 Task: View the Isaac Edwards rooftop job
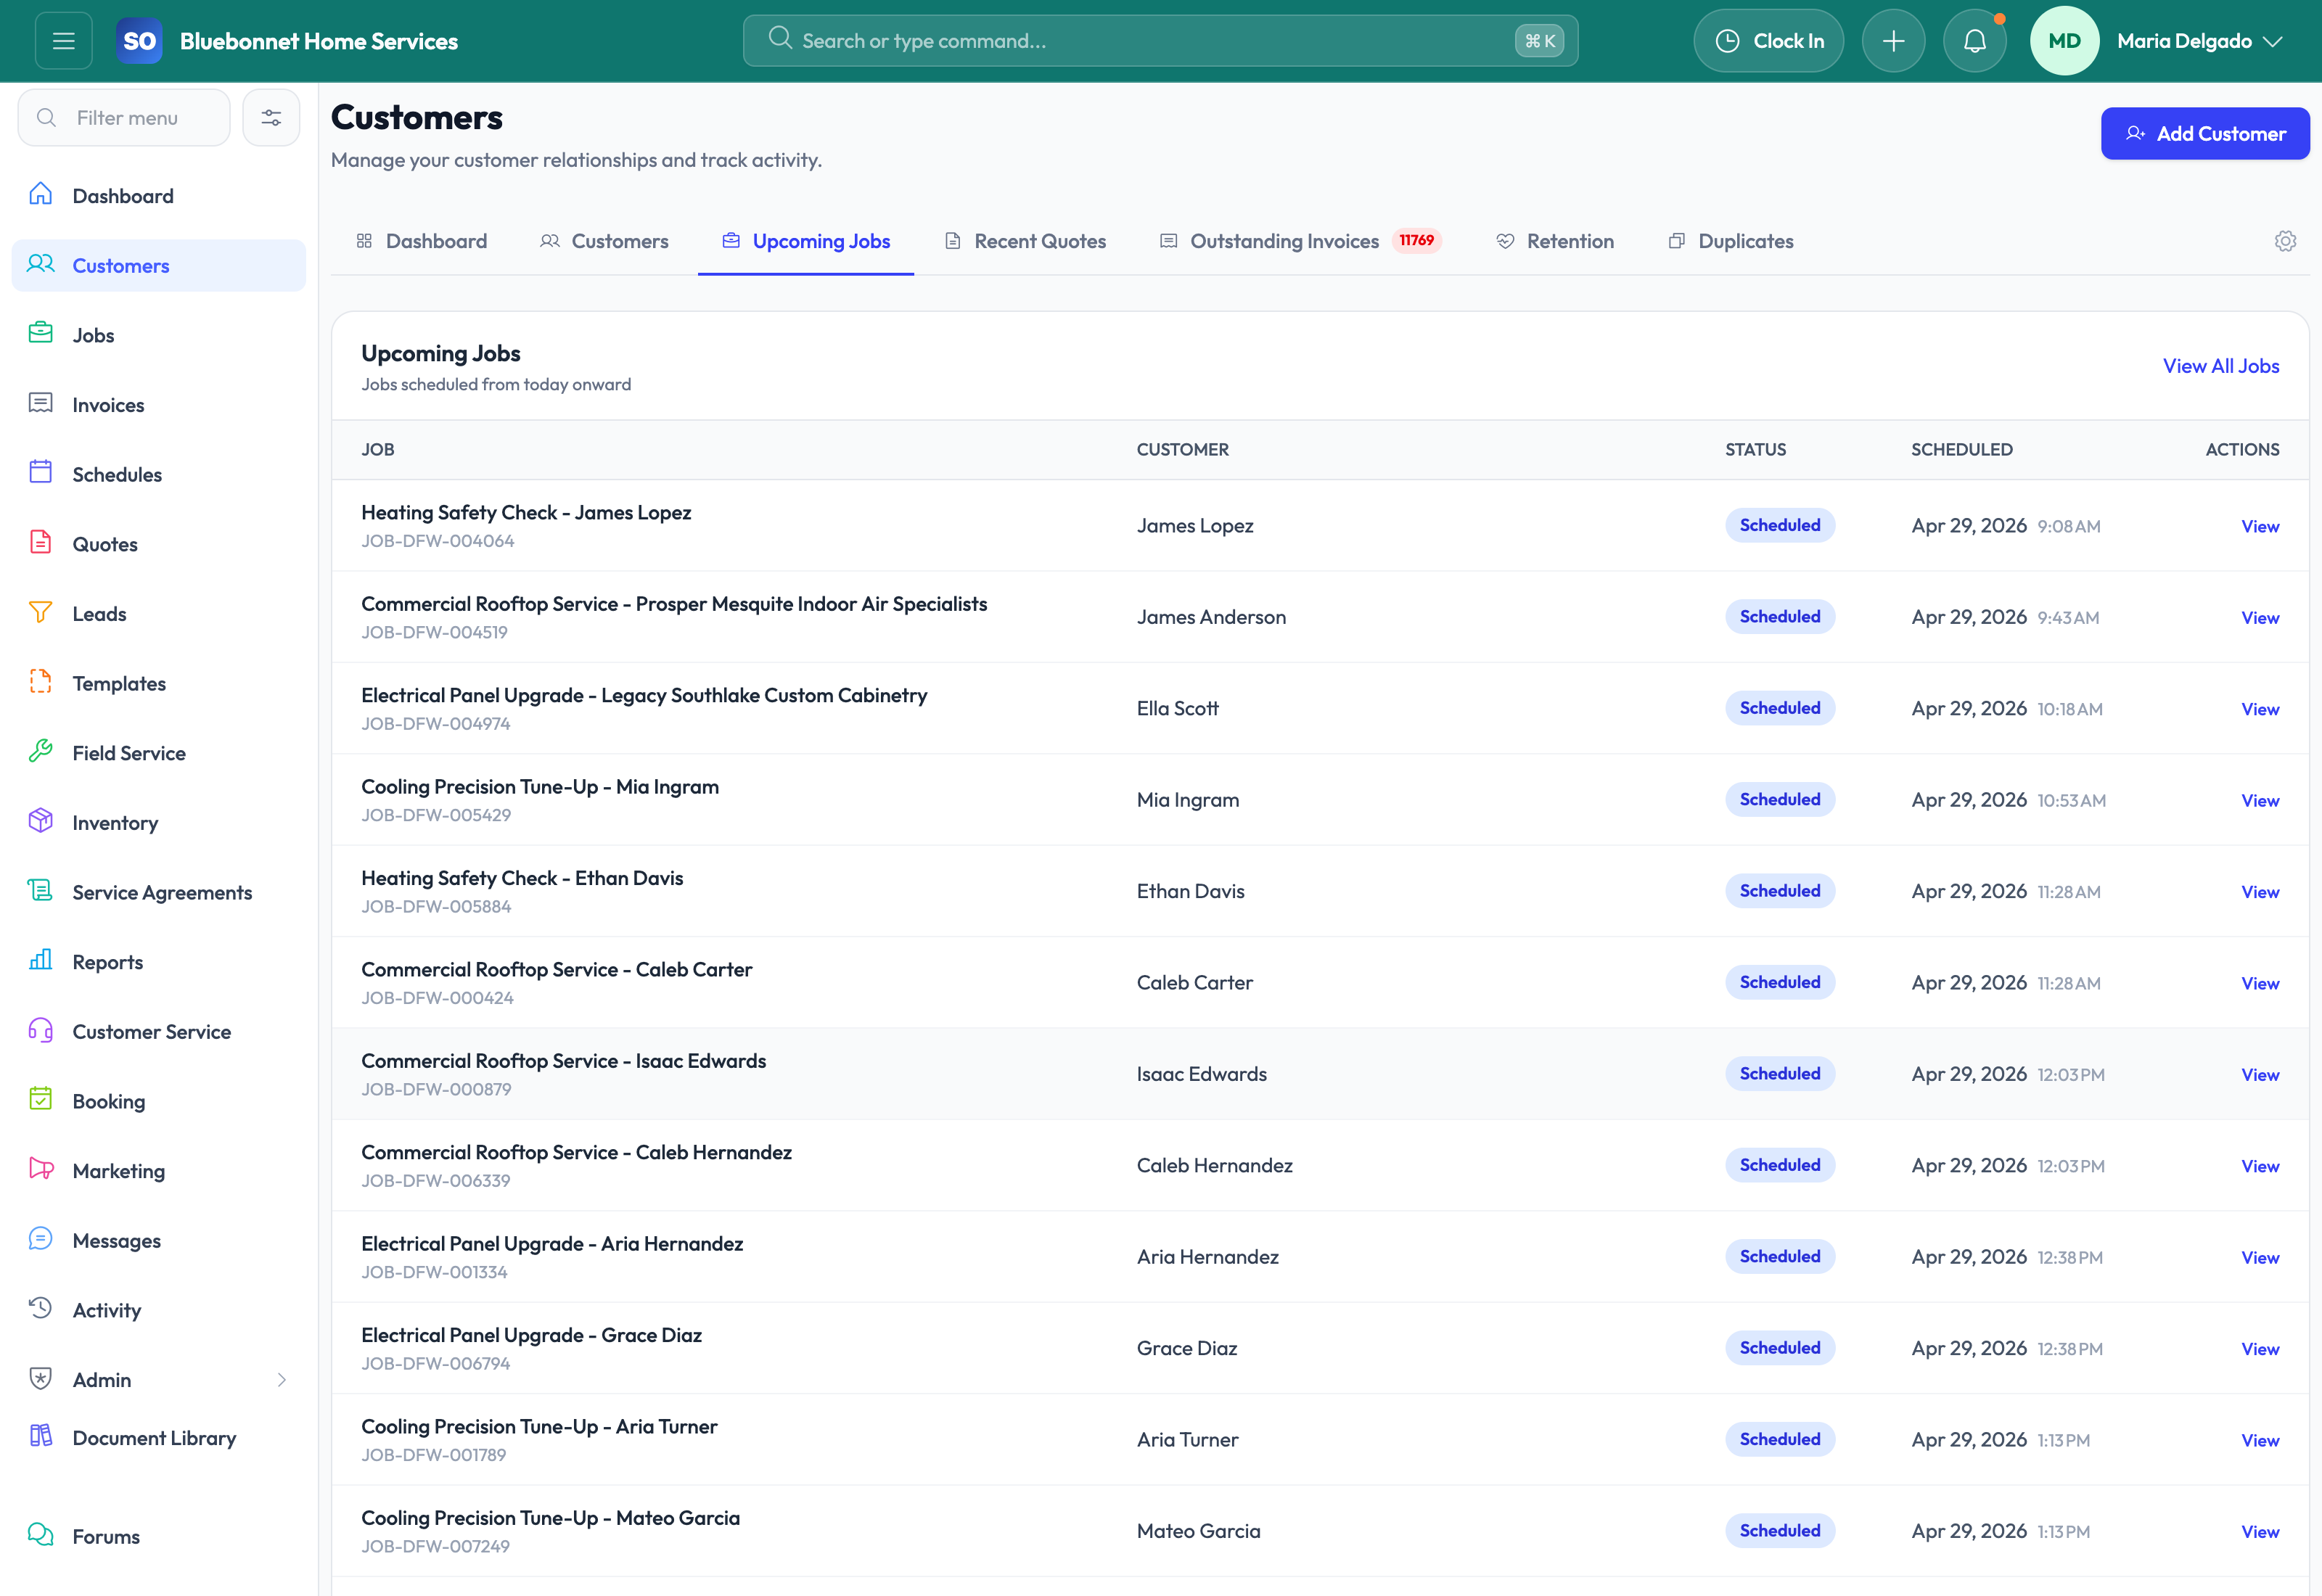2260,1075
